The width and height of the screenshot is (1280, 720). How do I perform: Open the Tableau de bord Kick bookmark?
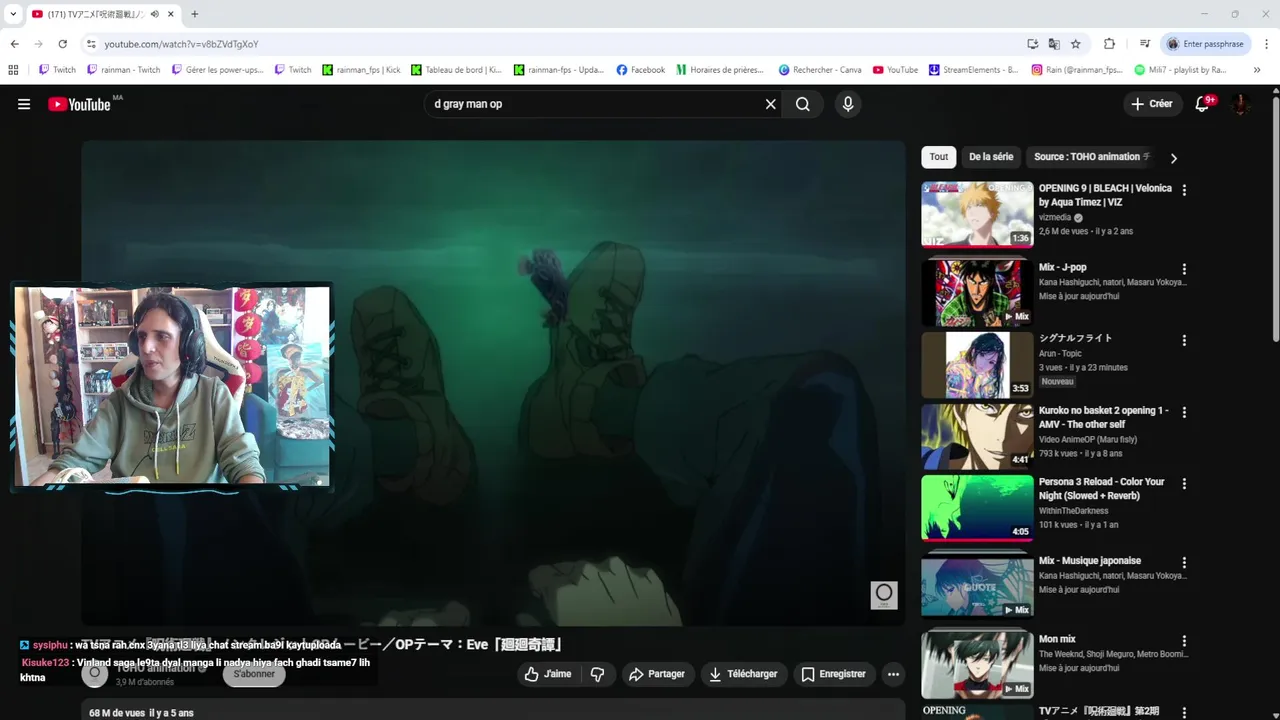[x=457, y=70]
